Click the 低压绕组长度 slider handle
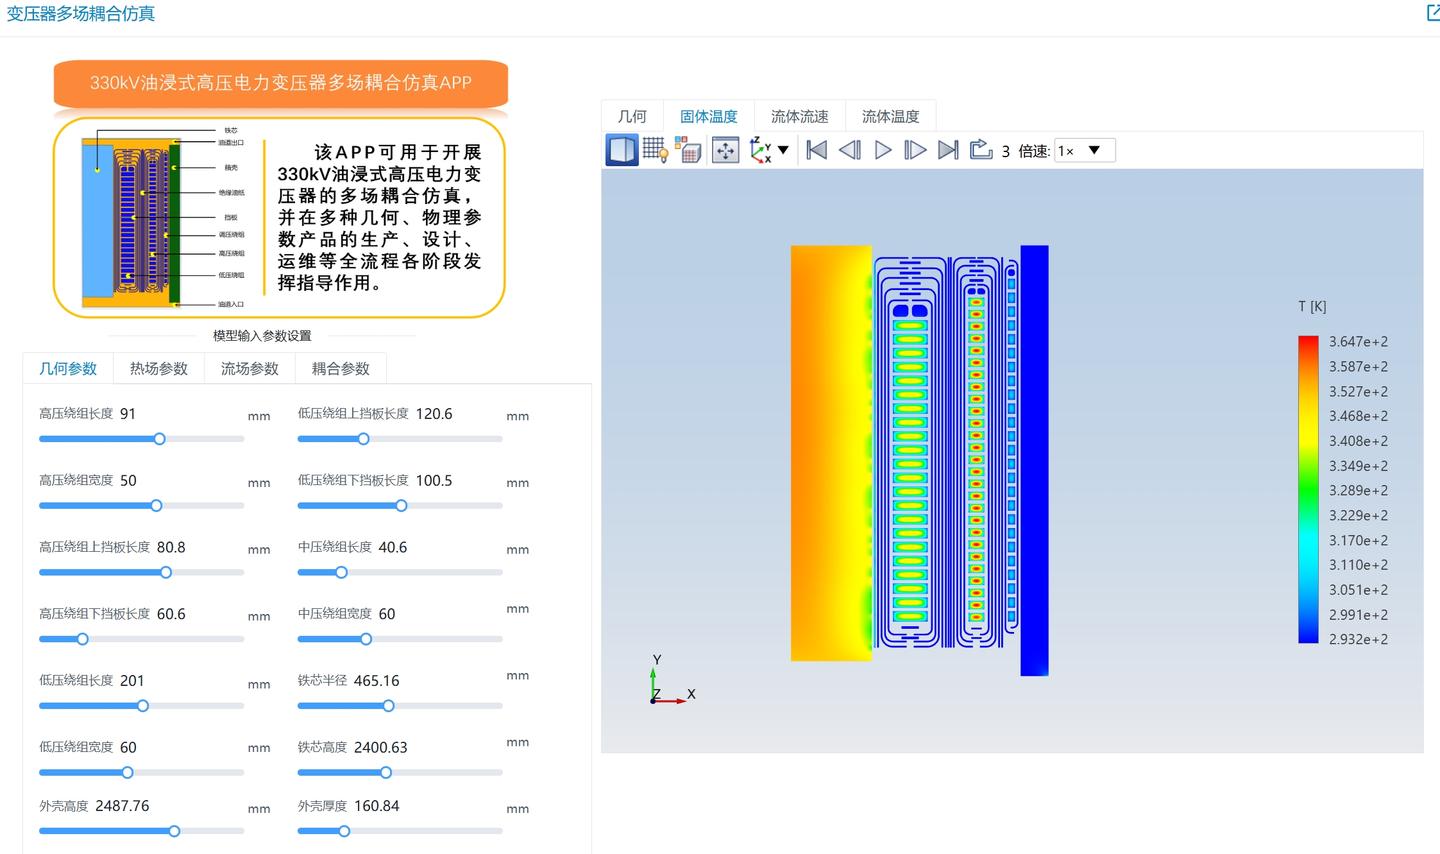 tap(143, 706)
